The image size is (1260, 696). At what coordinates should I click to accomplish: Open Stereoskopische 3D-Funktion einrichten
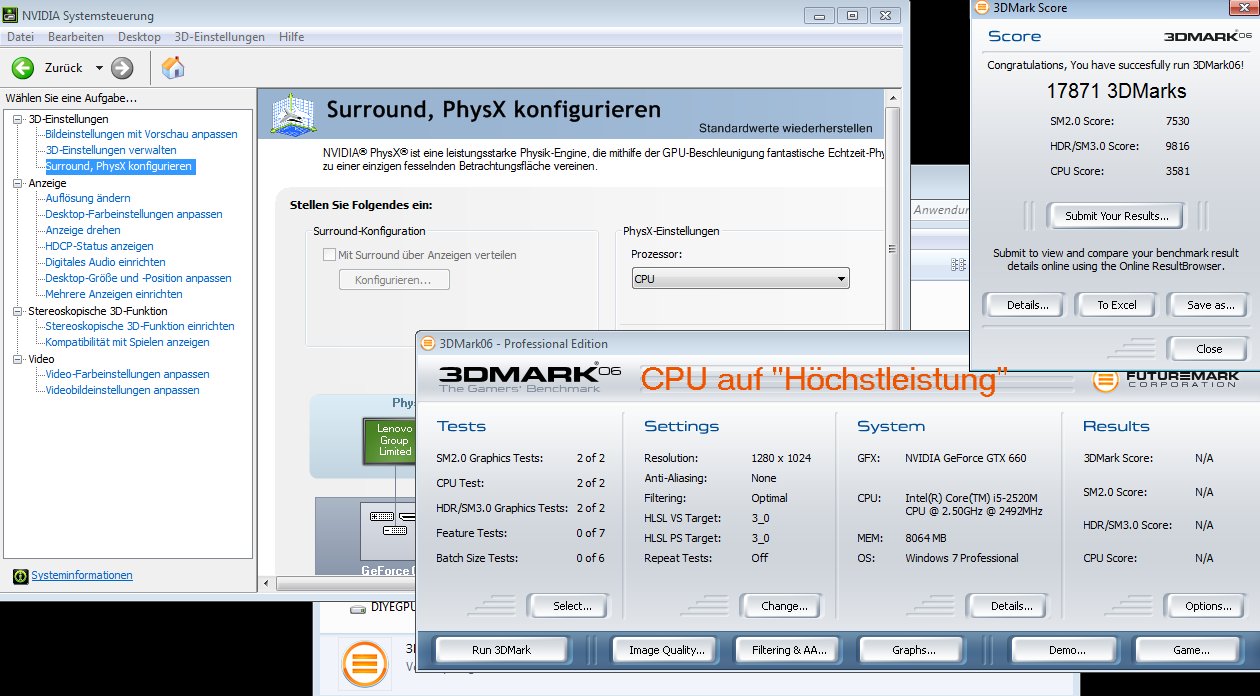click(x=140, y=326)
